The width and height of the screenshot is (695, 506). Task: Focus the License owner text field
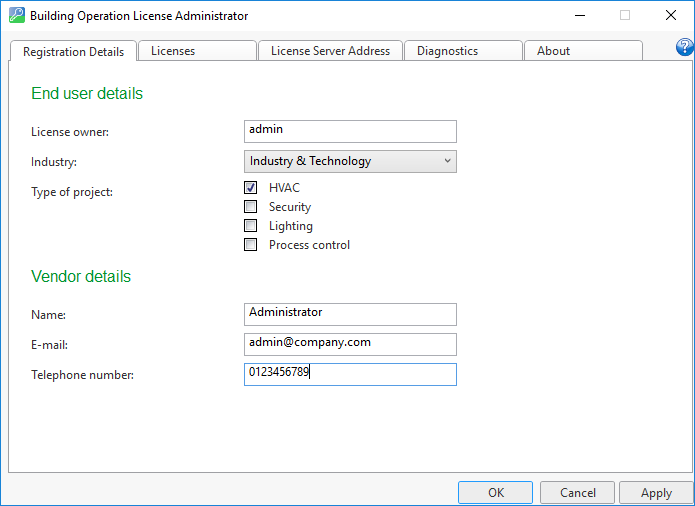[x=350, y=132]
